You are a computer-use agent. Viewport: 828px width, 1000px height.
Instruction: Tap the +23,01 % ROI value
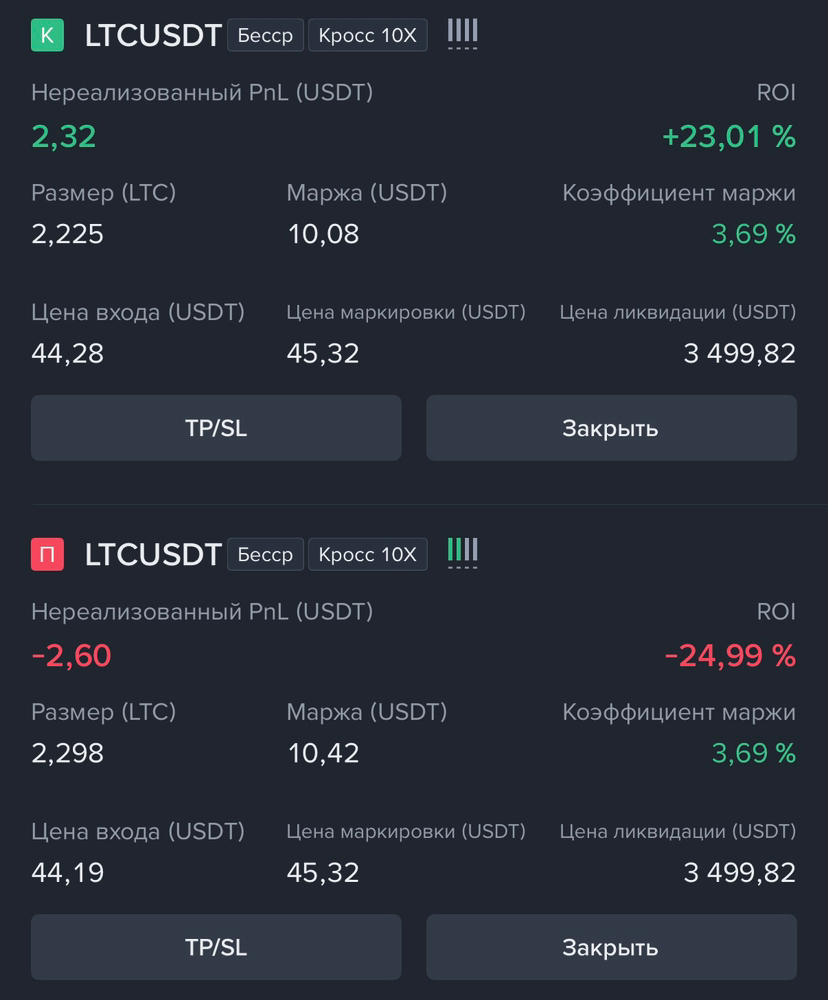coord(729,136)
